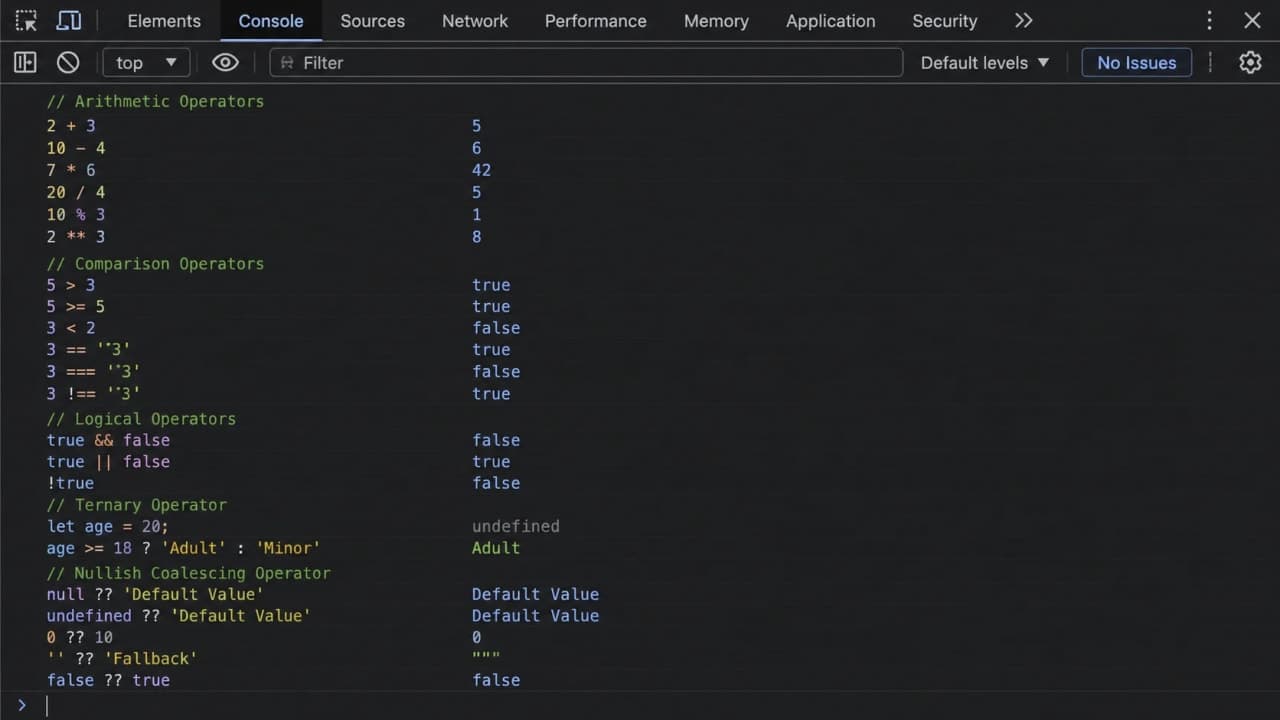
Task: Click the result value 42
Action: pos(481,170)
